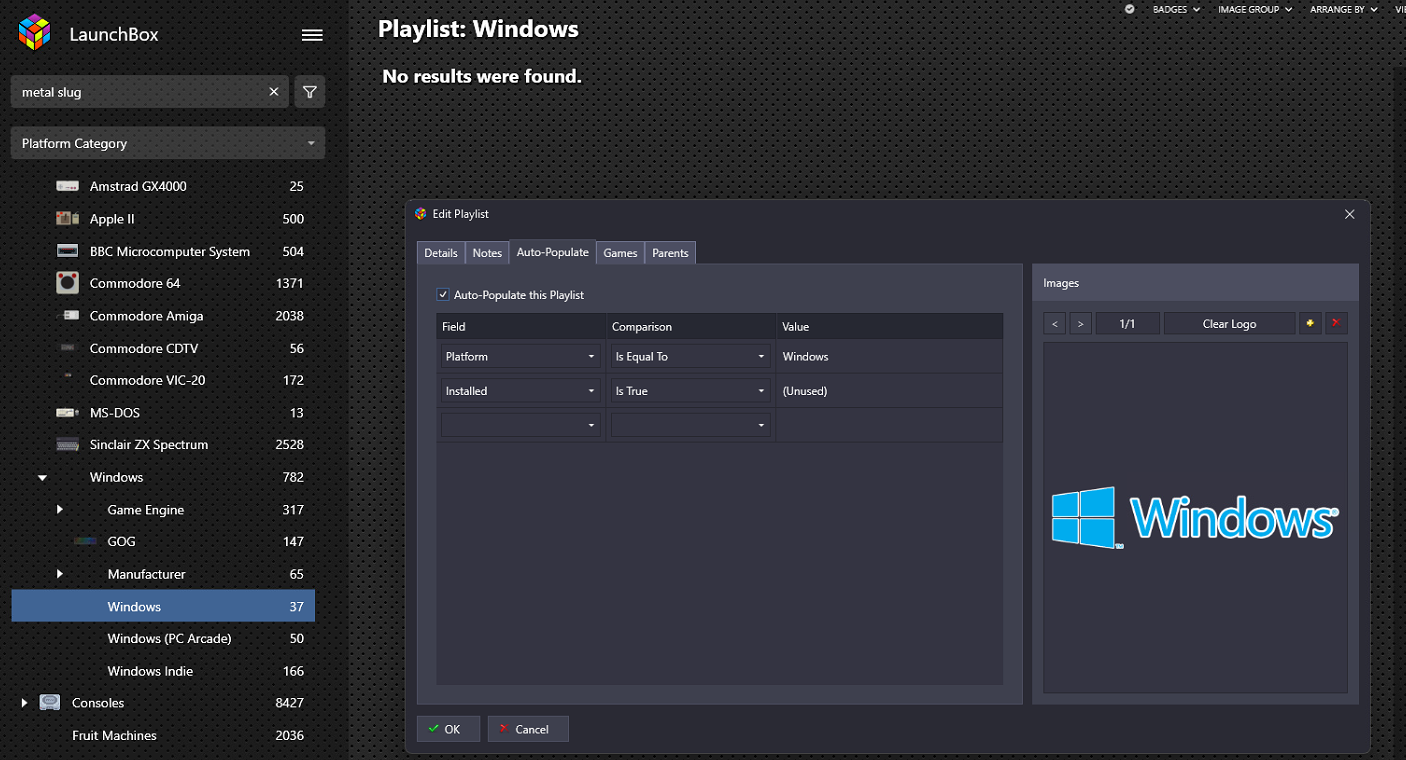Open the empty Field dropdown in third row
1406x760 pixels.
pos(521,425)
